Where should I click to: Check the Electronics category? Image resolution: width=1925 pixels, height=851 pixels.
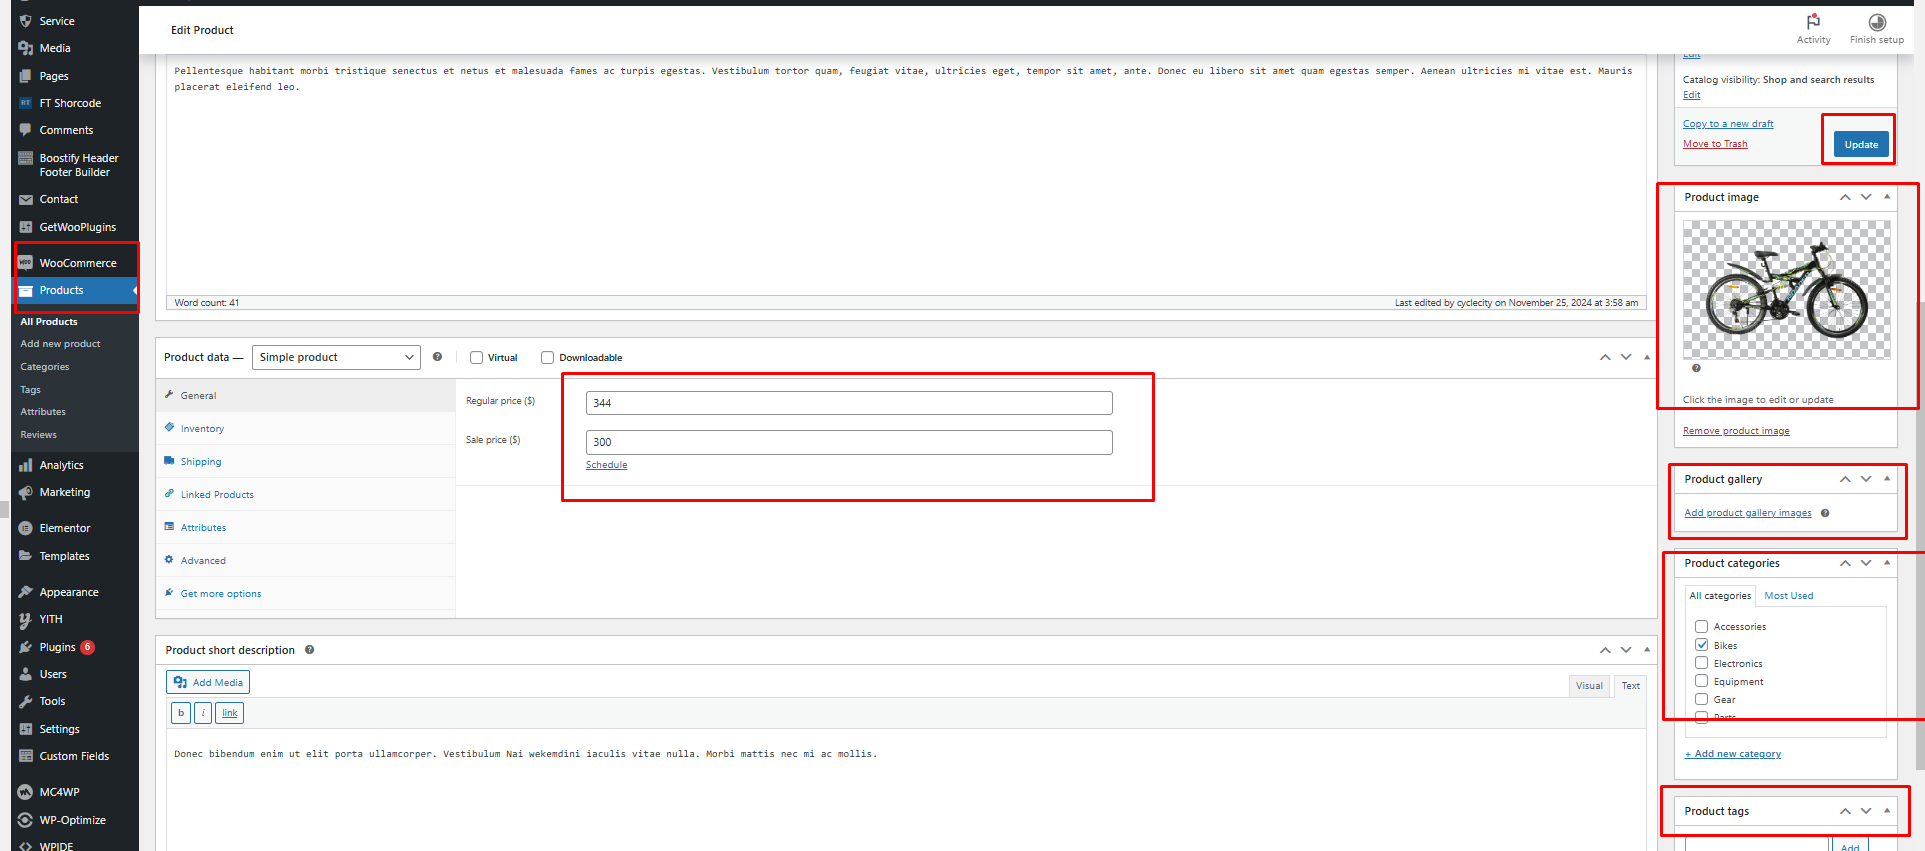pos(1701,663)
